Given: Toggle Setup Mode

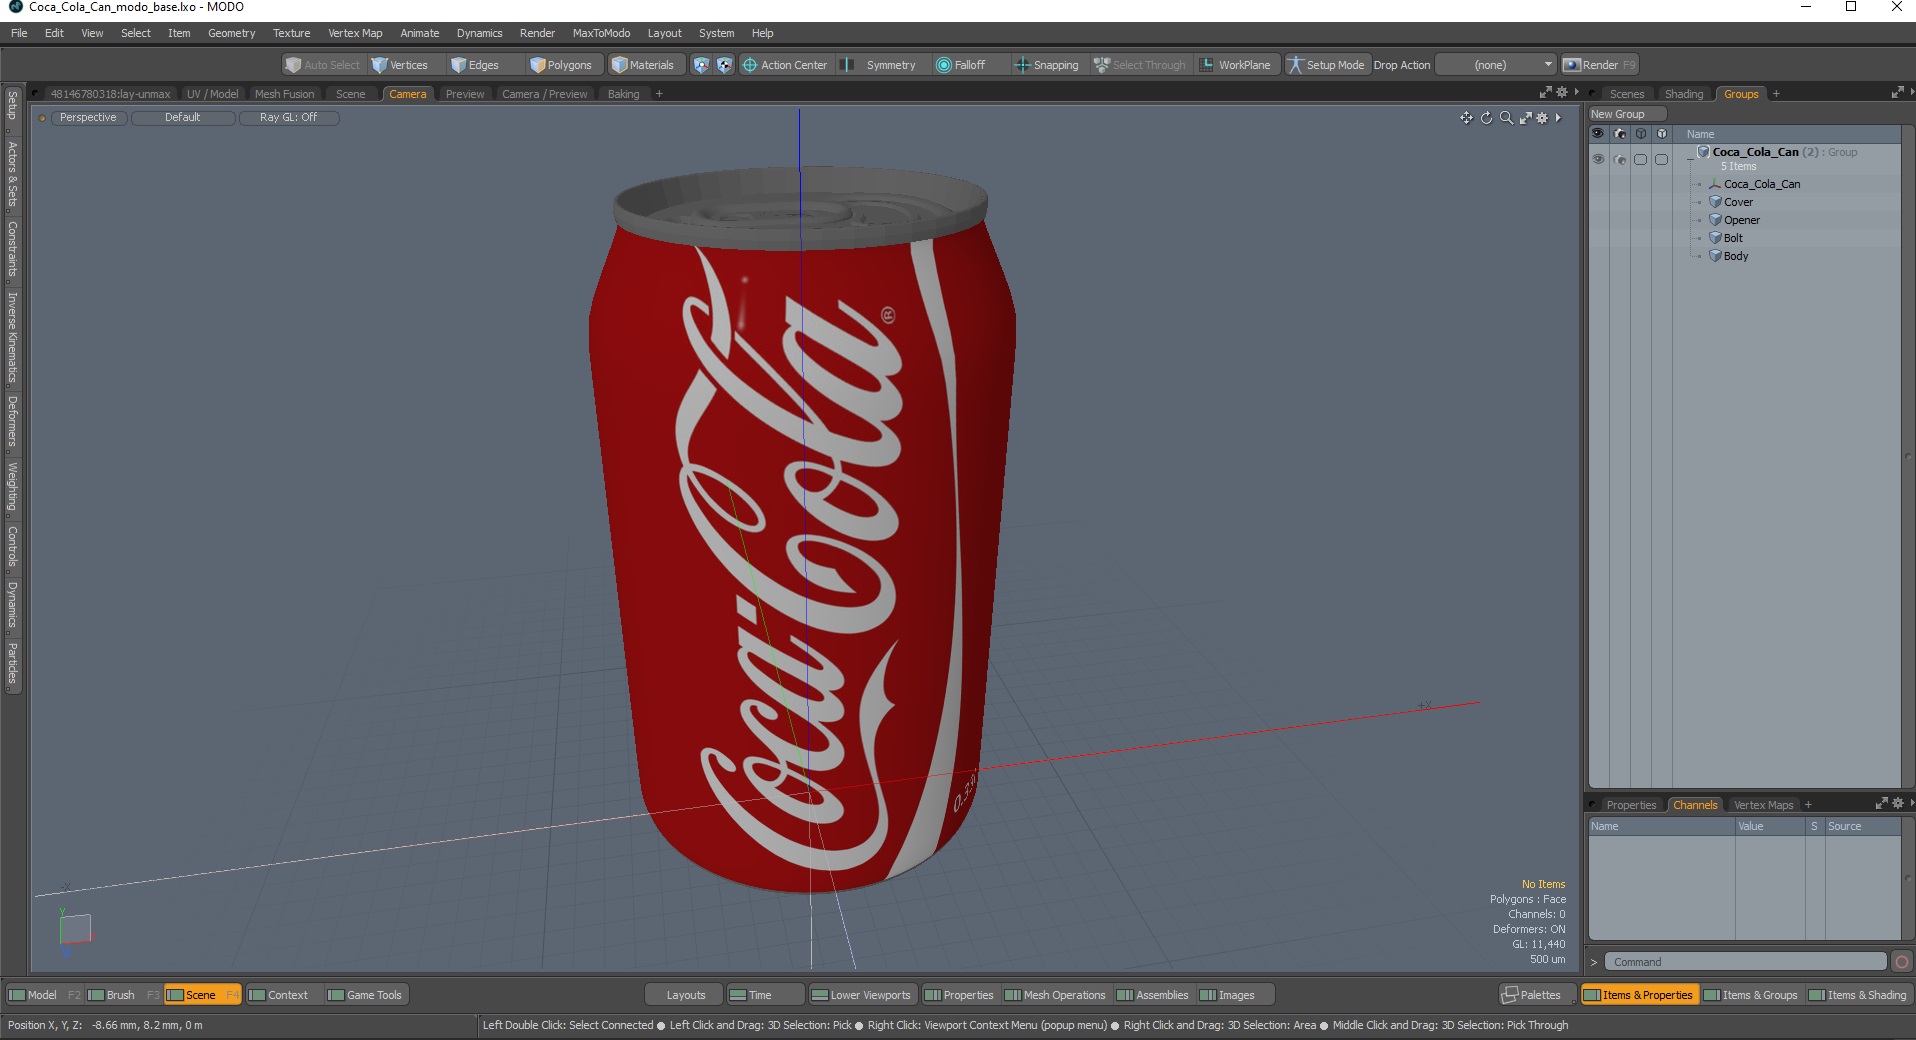Looking at the screenshot, I should click(1327, 65).
